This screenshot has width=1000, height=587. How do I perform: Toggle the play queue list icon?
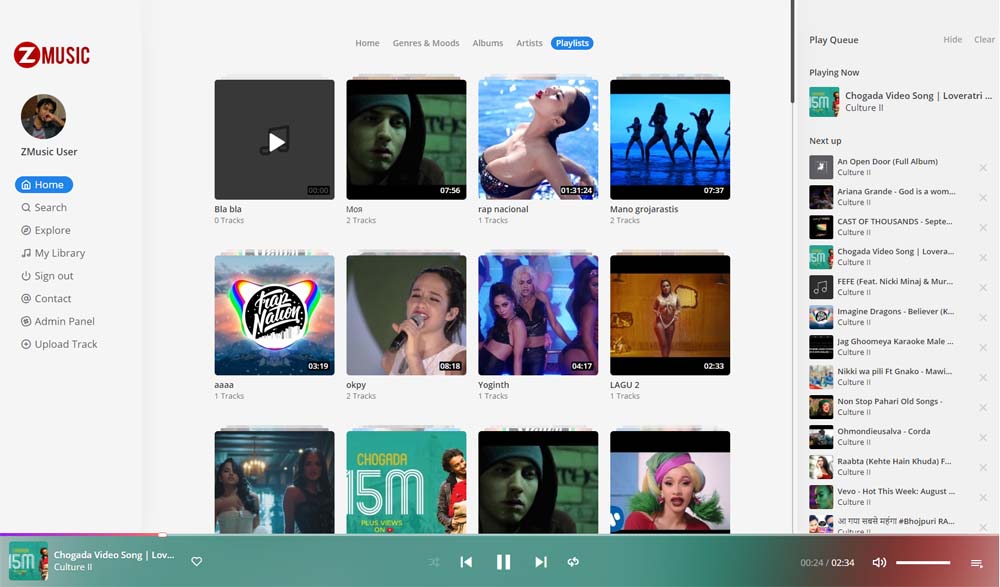click(x=976, y=563)
